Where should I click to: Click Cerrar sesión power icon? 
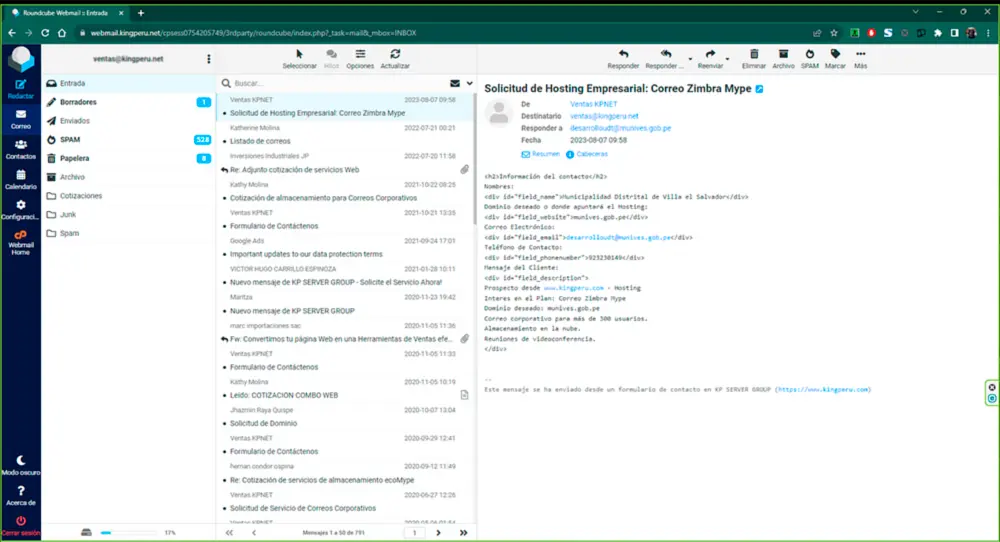[x=20, y=525]
